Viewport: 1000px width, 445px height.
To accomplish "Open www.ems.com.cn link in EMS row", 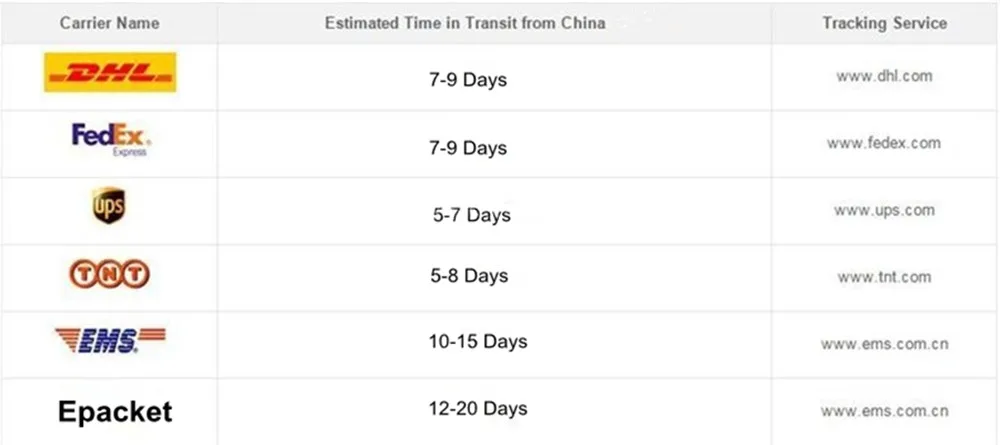I will [884, 344].
